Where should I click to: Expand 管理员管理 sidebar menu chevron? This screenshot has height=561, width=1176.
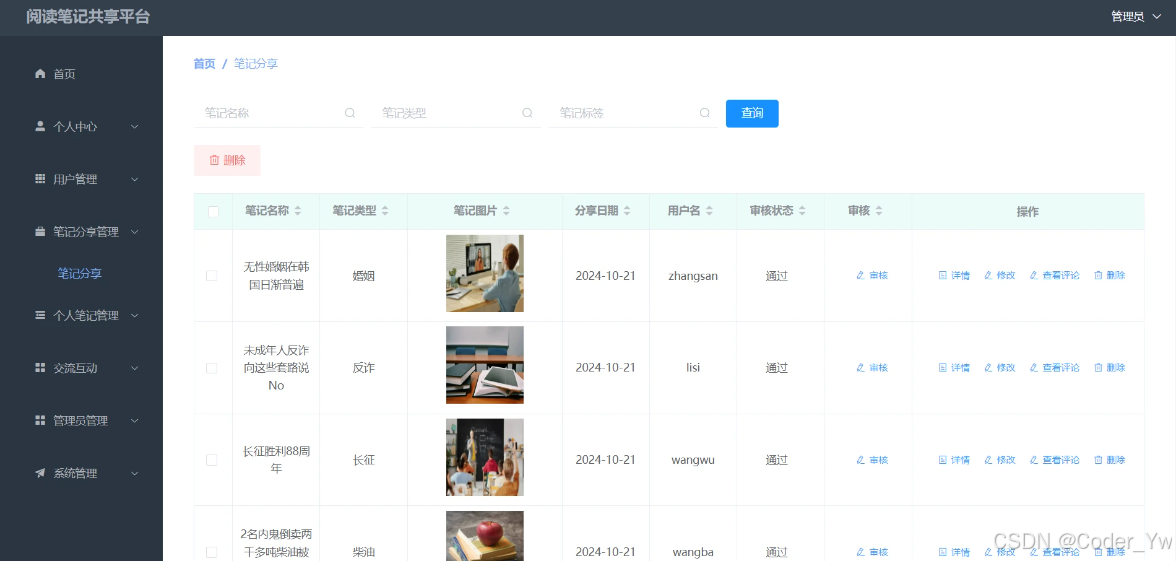[135, 421]
